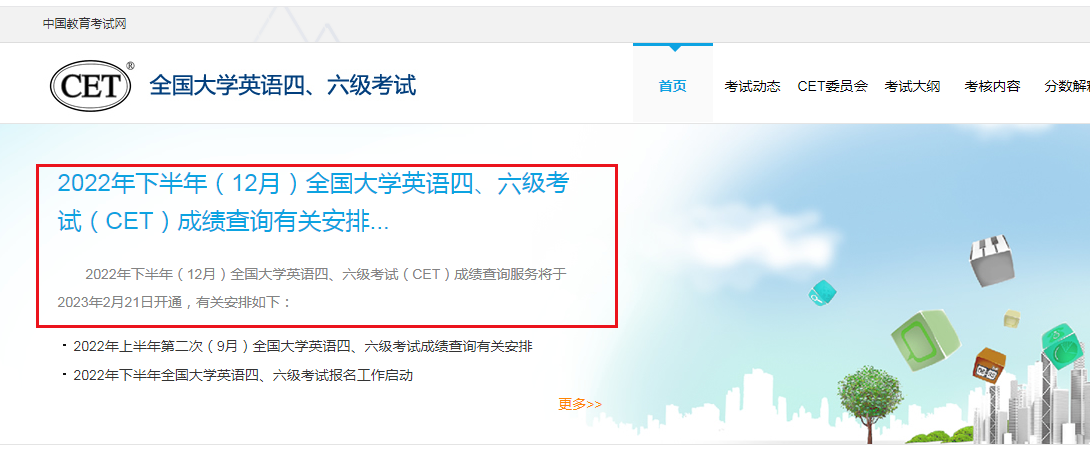This screenshot has height=469, width=1090.
Task: Click the small teal cube in the banner
Action: click(x=822, y=293)
